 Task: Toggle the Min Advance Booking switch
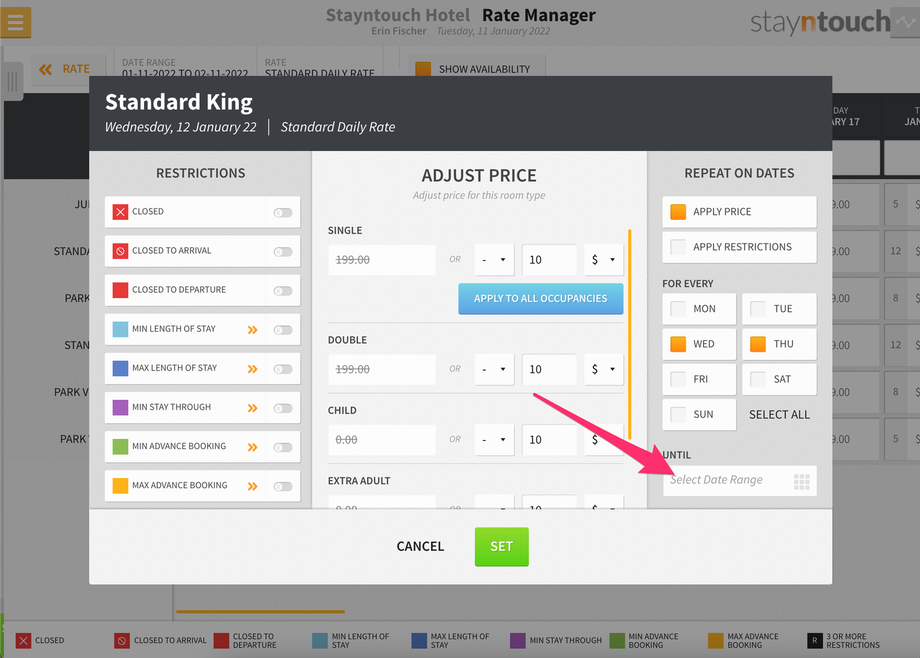pyautogui.click(x=283, y=447)
